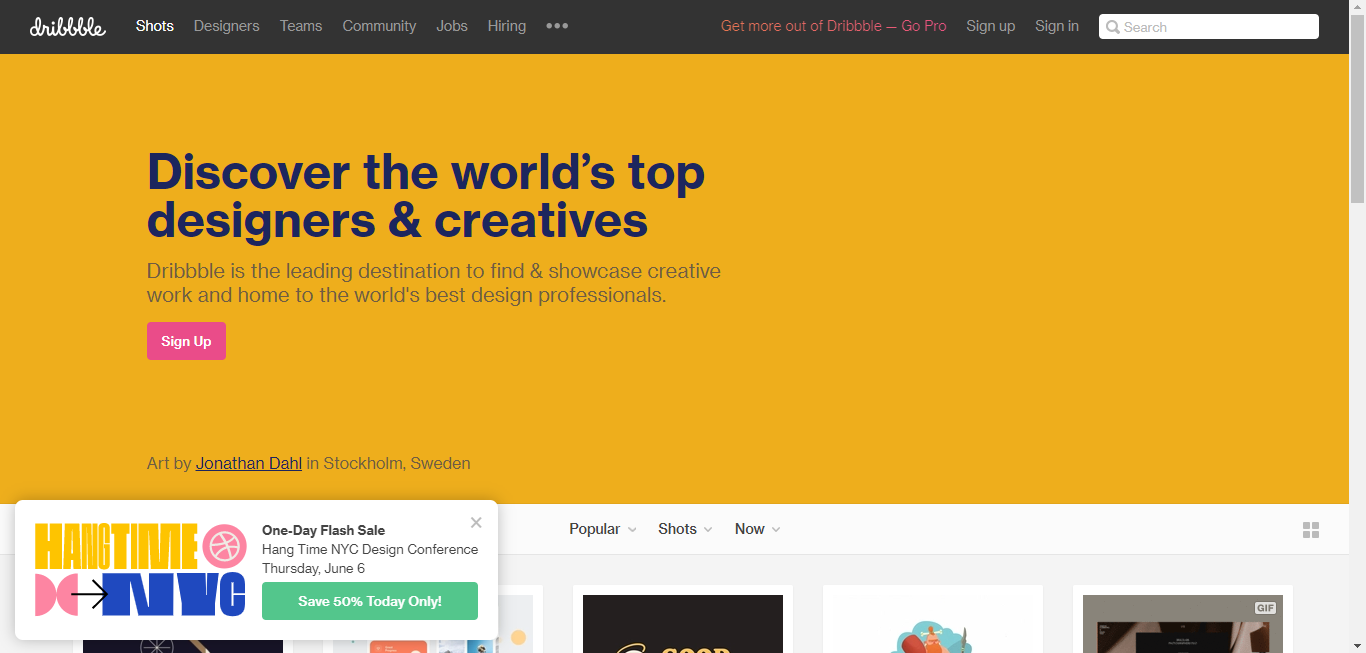Click the pink Sign Up button
The image size is (1366, 653).
[x=186, y=341]
